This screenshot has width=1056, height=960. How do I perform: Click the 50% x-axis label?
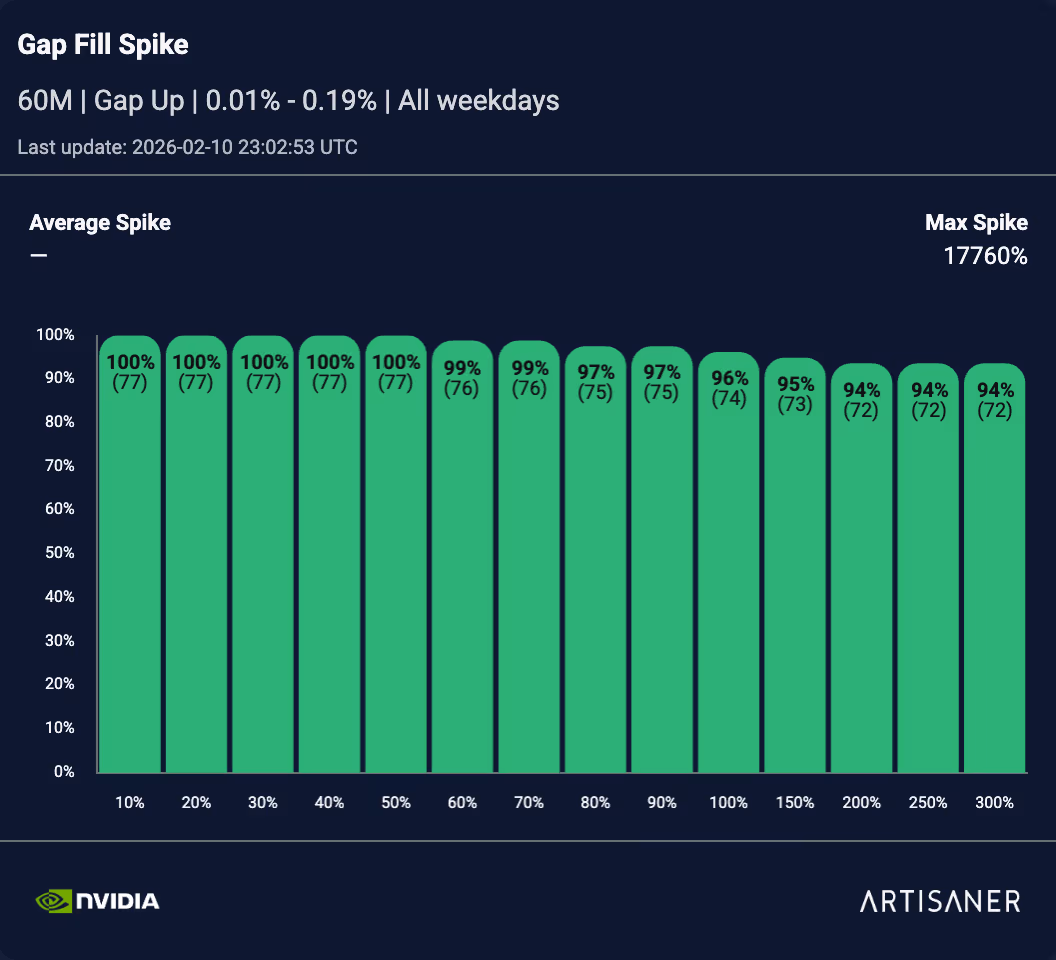(x=396, y=802)
